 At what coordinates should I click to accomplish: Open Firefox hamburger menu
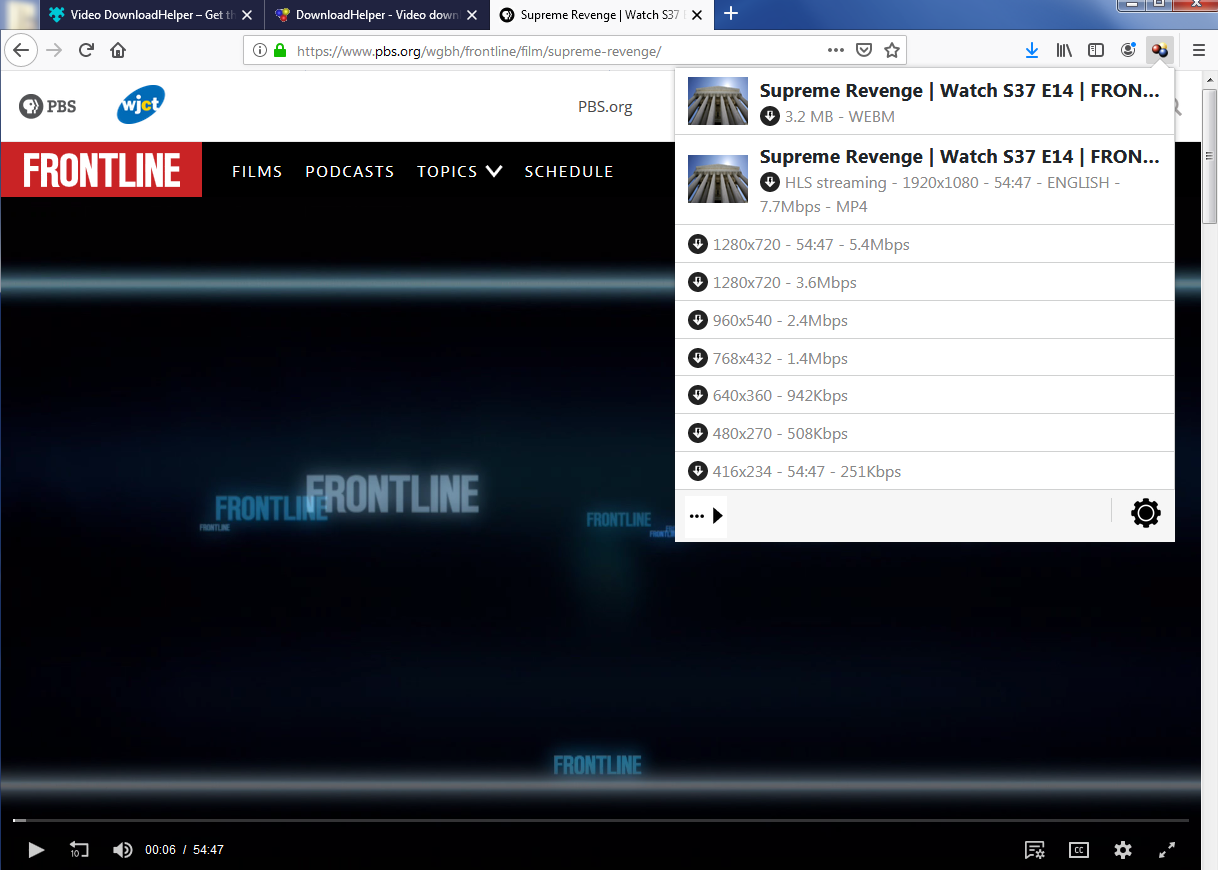(1199, 50)
